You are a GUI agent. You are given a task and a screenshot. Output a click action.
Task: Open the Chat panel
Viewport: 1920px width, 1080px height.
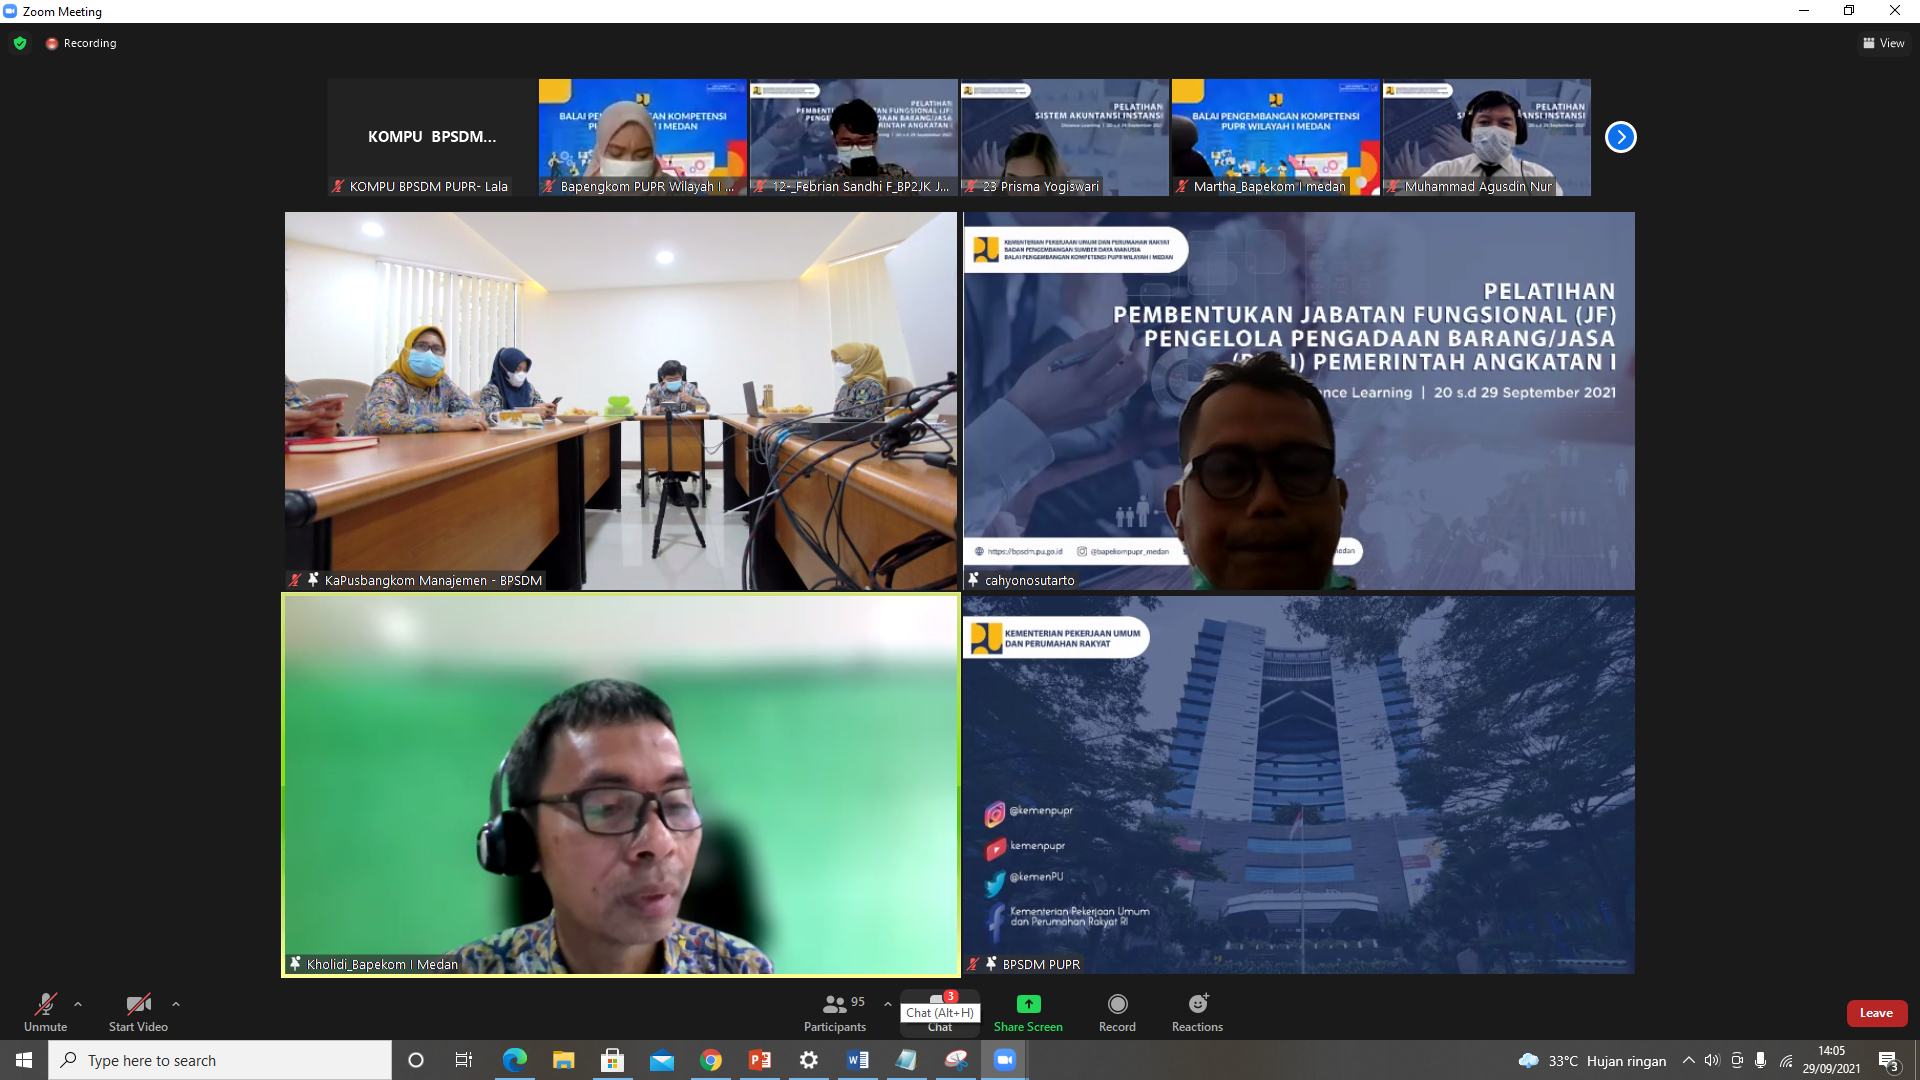click(x=940, y=1012)
